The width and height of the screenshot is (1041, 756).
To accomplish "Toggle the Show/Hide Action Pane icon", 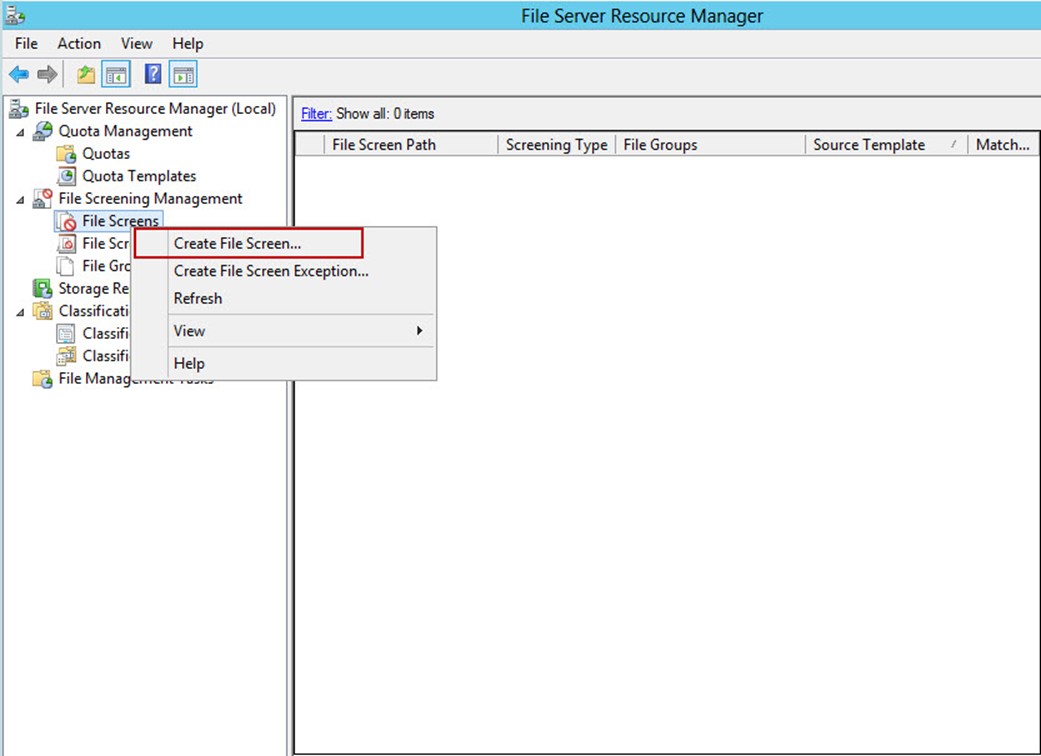I will pyautogui.click(x=183, y=74).
